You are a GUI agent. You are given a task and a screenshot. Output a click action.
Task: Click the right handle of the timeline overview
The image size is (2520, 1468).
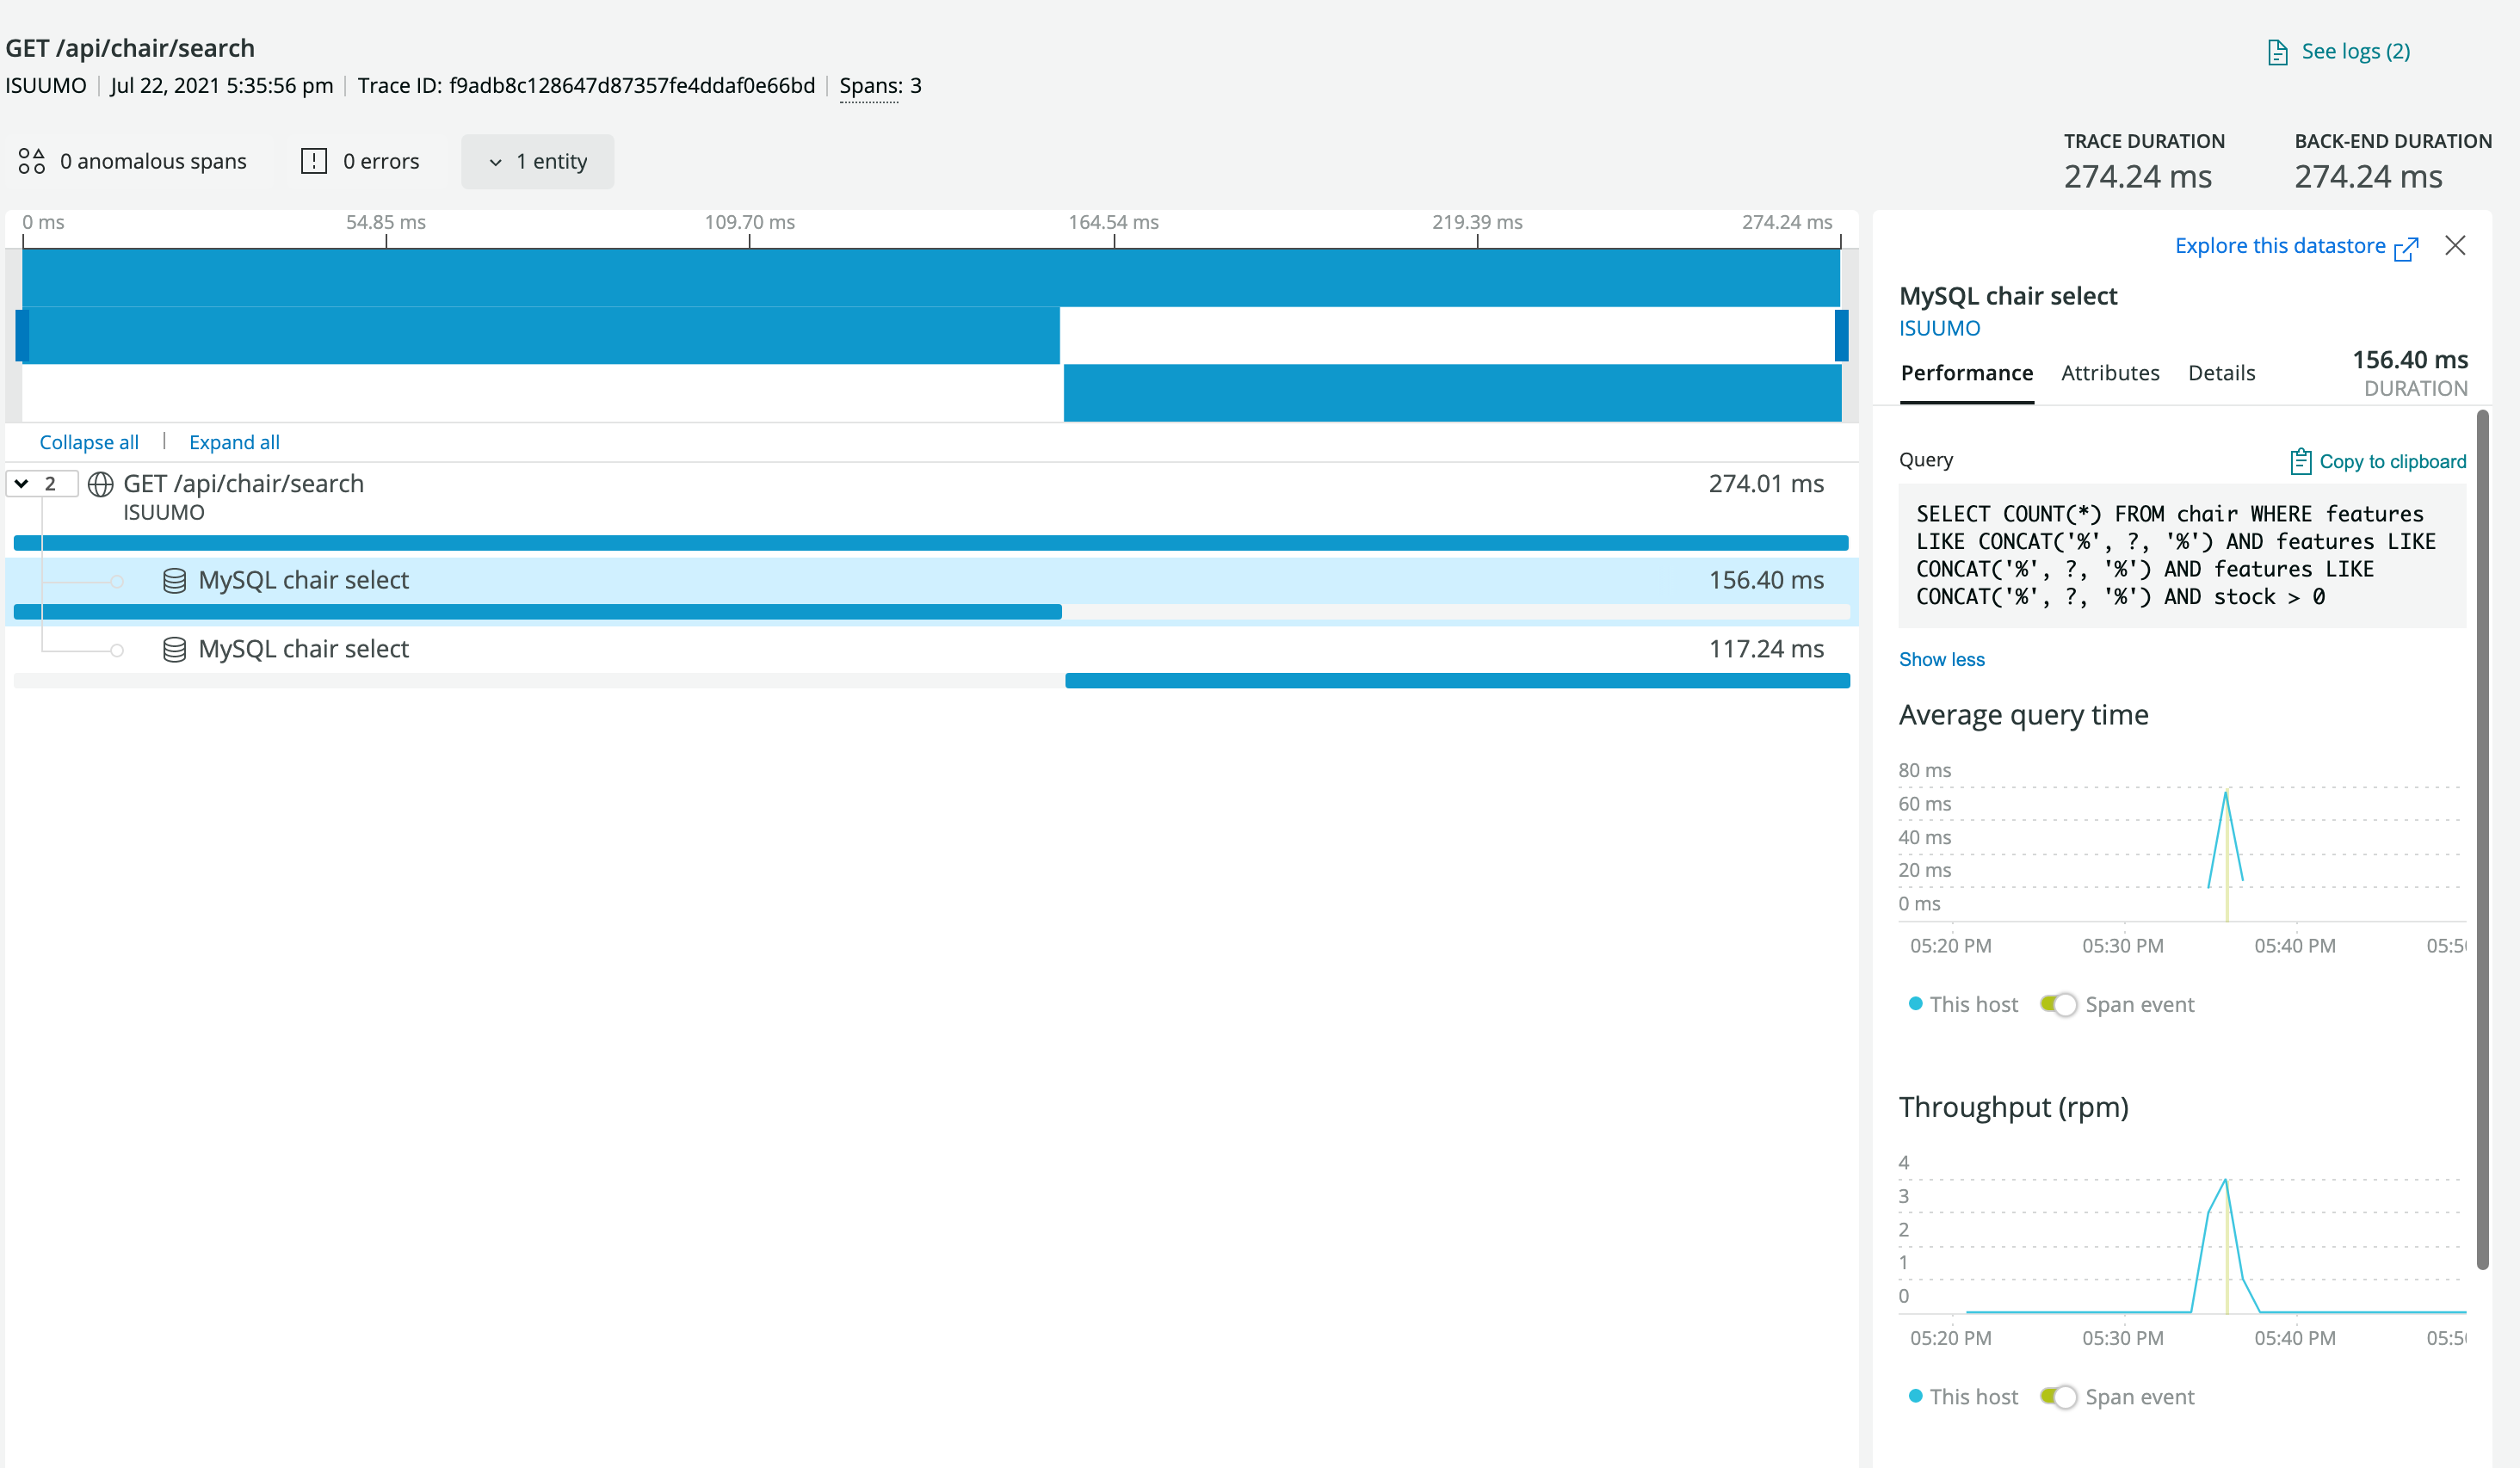point(1841,335)
